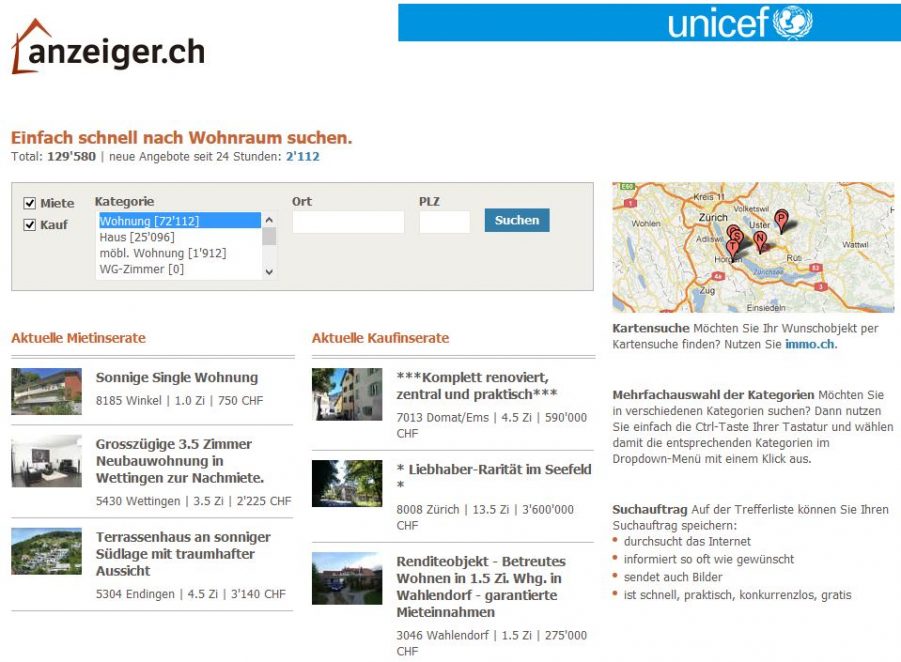
Task: Click the Suchen button
Action: [516, 220]
